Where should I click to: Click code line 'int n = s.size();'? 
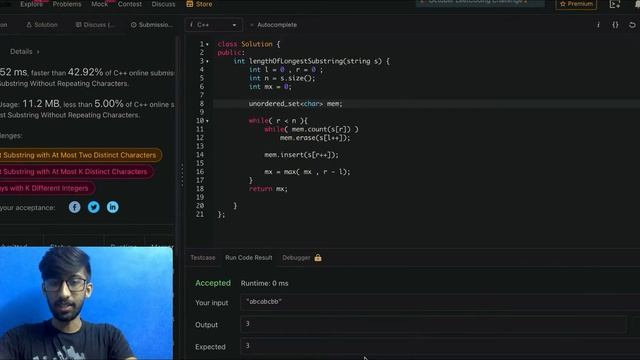[282, 78]
